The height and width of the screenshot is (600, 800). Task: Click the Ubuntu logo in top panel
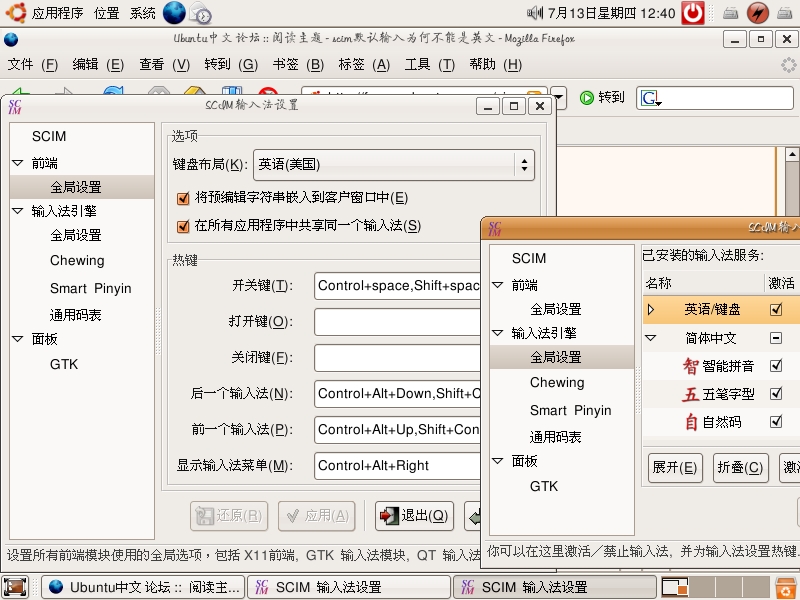pyautogui.click(x=15, y=12)
